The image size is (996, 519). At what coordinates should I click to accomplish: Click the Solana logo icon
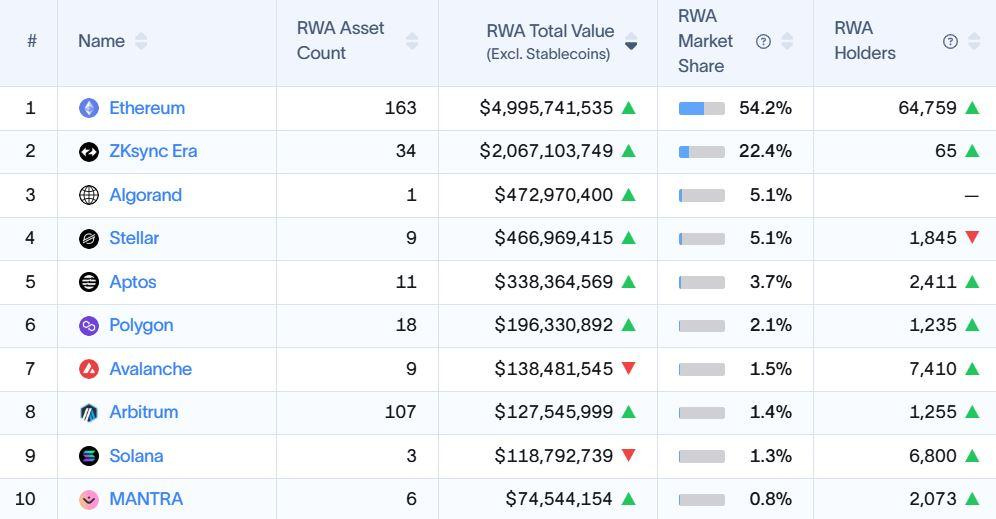click(89, 456)
